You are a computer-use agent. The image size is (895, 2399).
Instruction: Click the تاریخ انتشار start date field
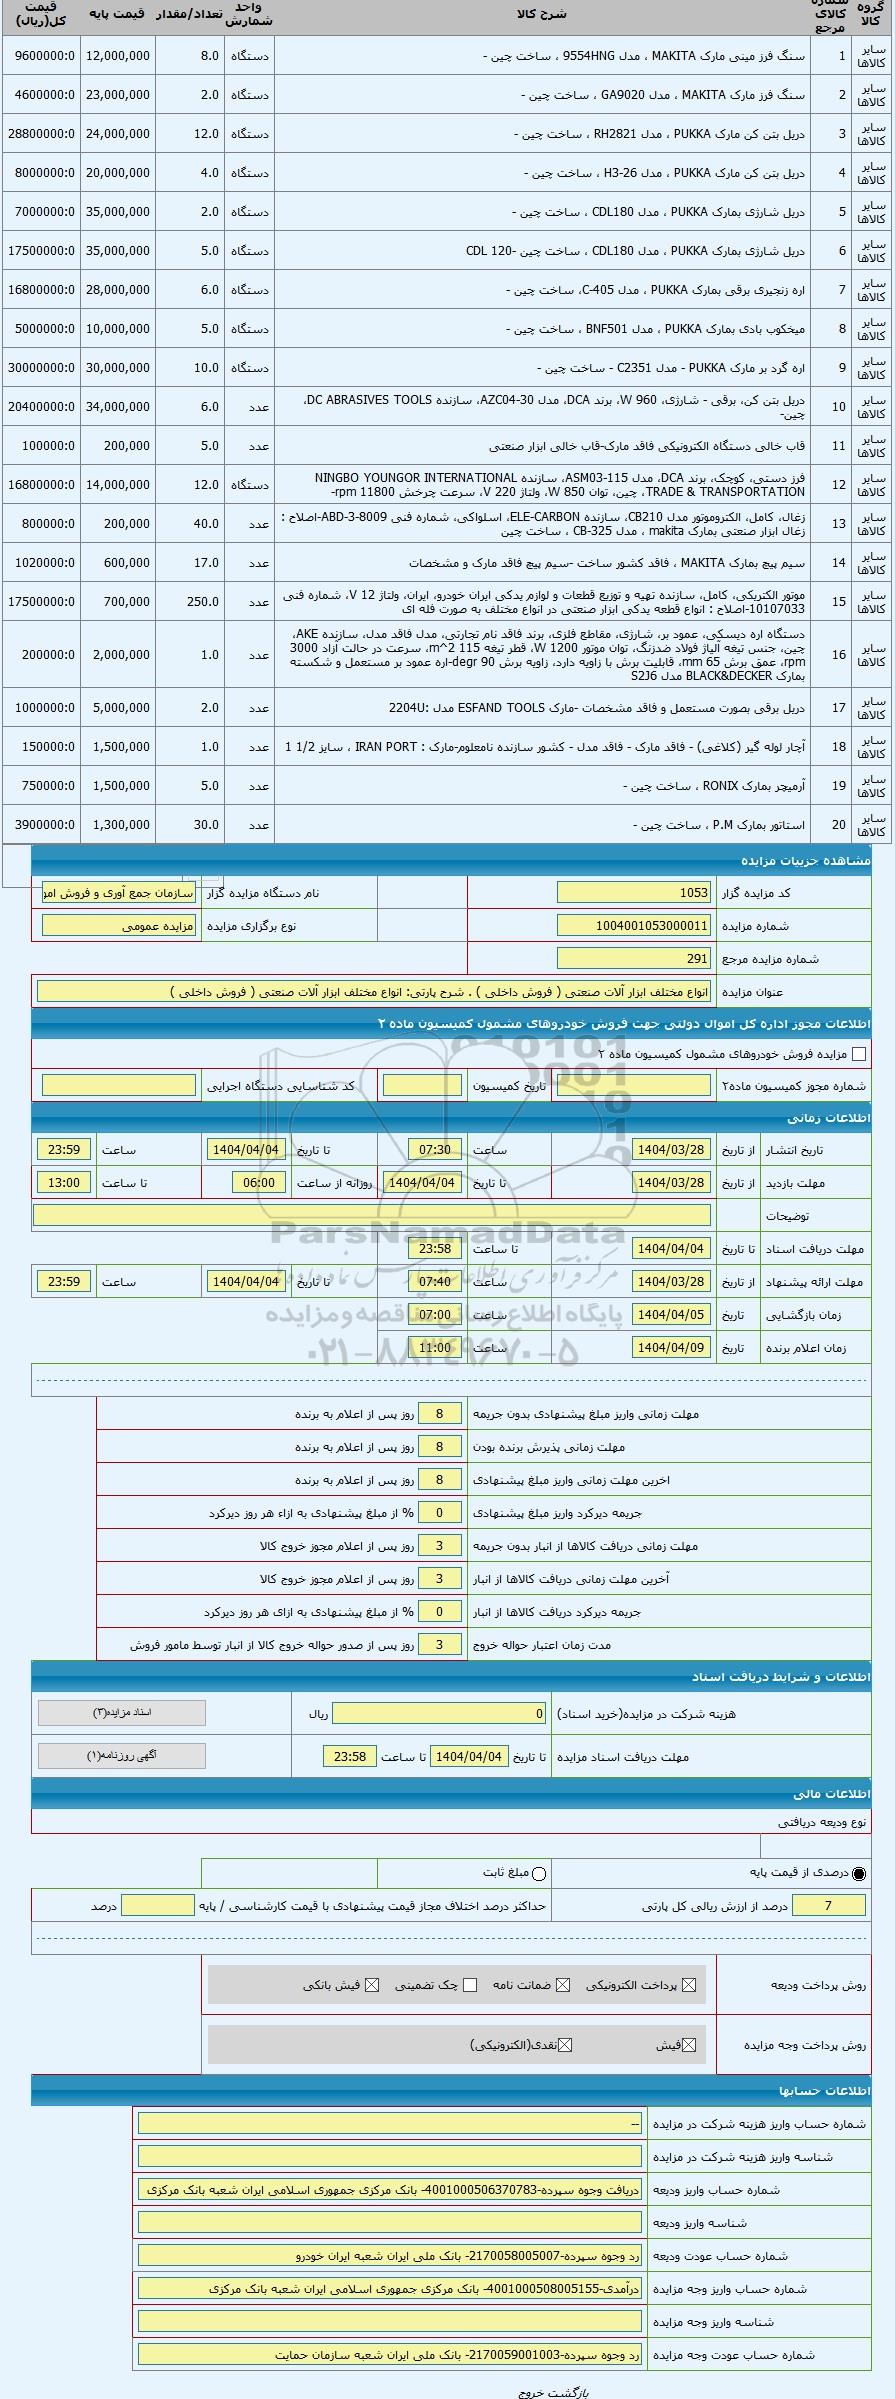[672, 1150]
